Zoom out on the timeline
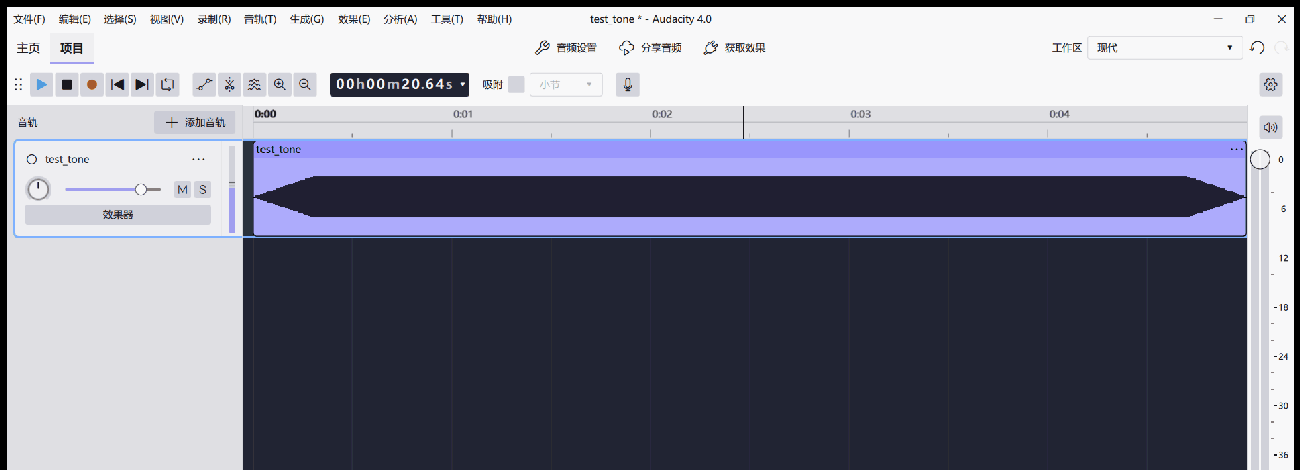 point(305,85)
